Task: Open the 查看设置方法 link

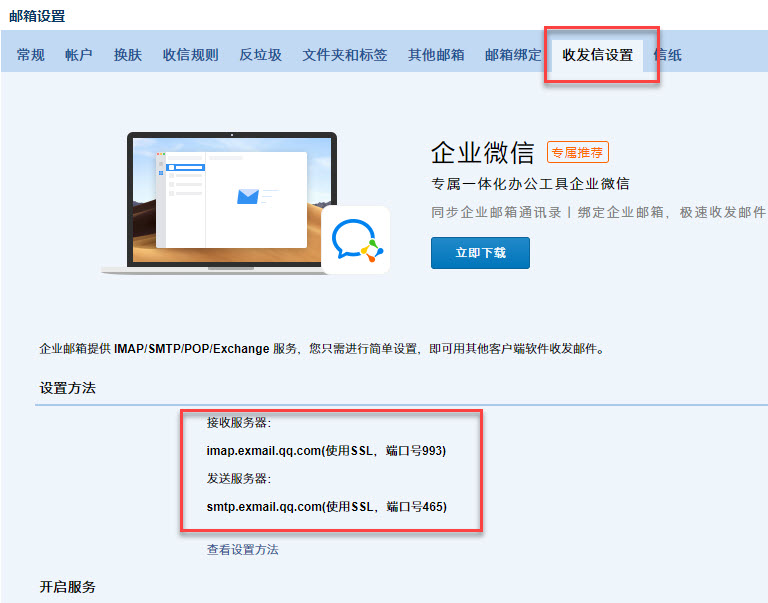Action: pyautogui.click(x=243, y=549)
